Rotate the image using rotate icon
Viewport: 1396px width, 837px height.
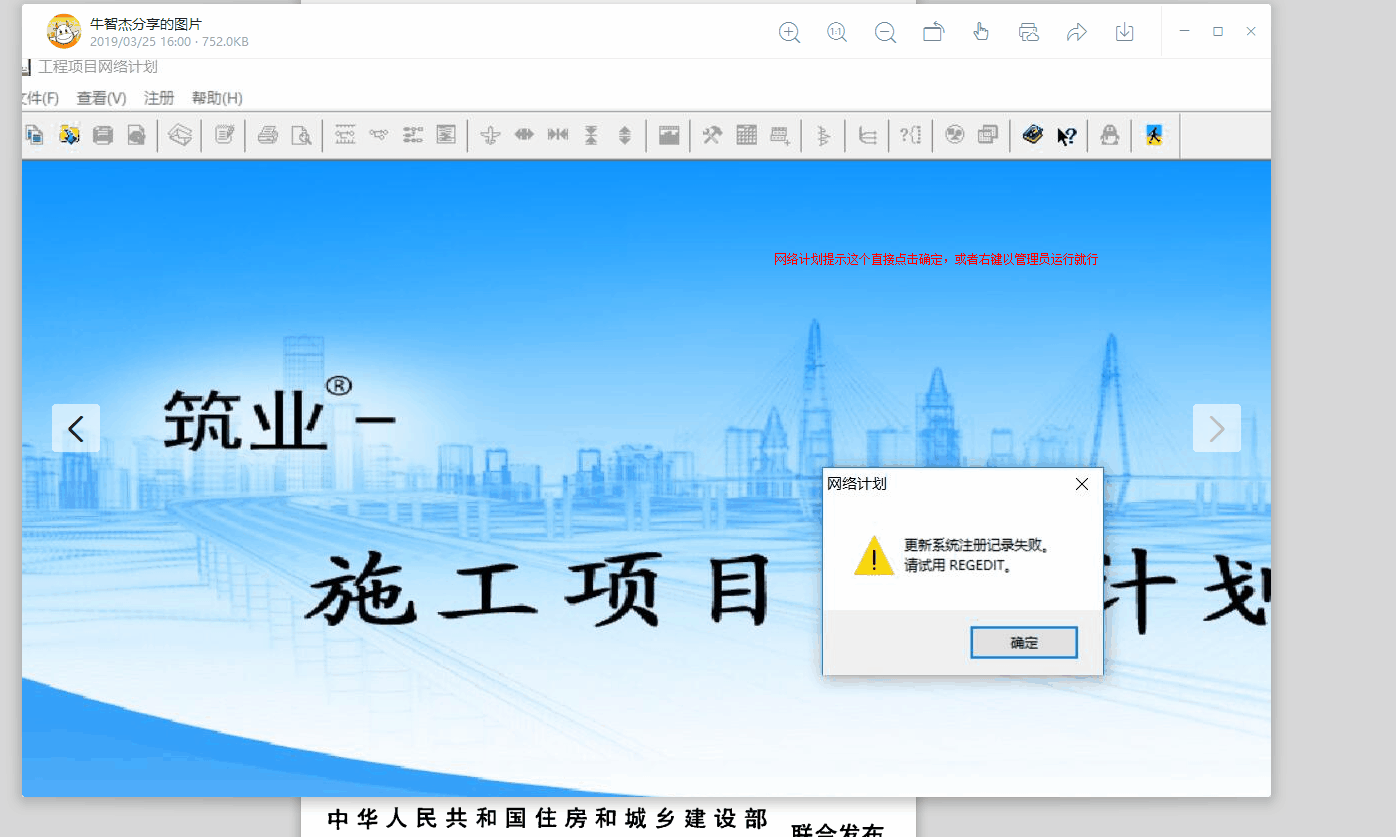933,32
